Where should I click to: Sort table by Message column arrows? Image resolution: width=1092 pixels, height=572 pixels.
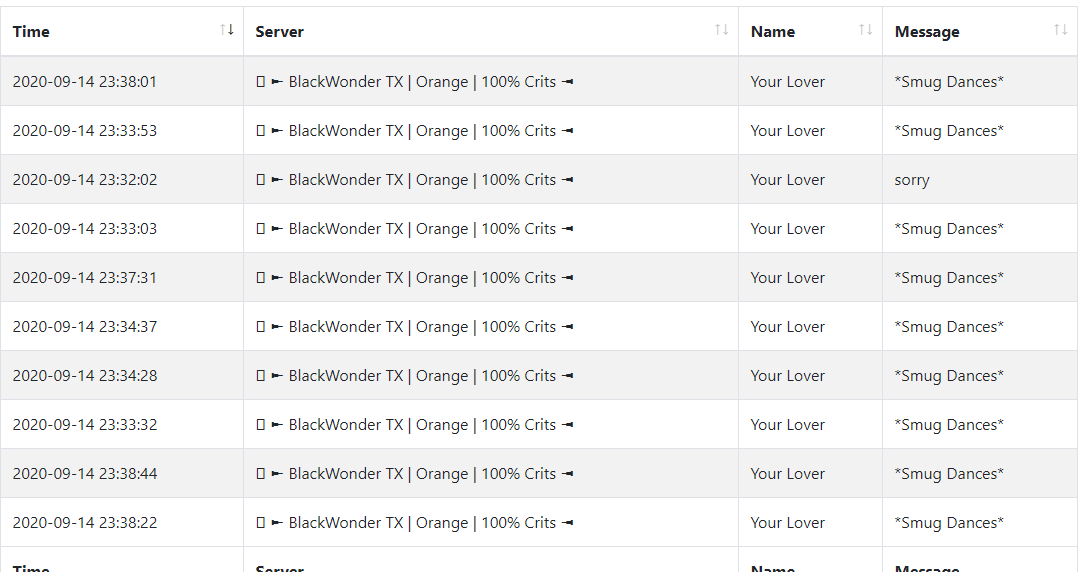[x=1061, y=30]
